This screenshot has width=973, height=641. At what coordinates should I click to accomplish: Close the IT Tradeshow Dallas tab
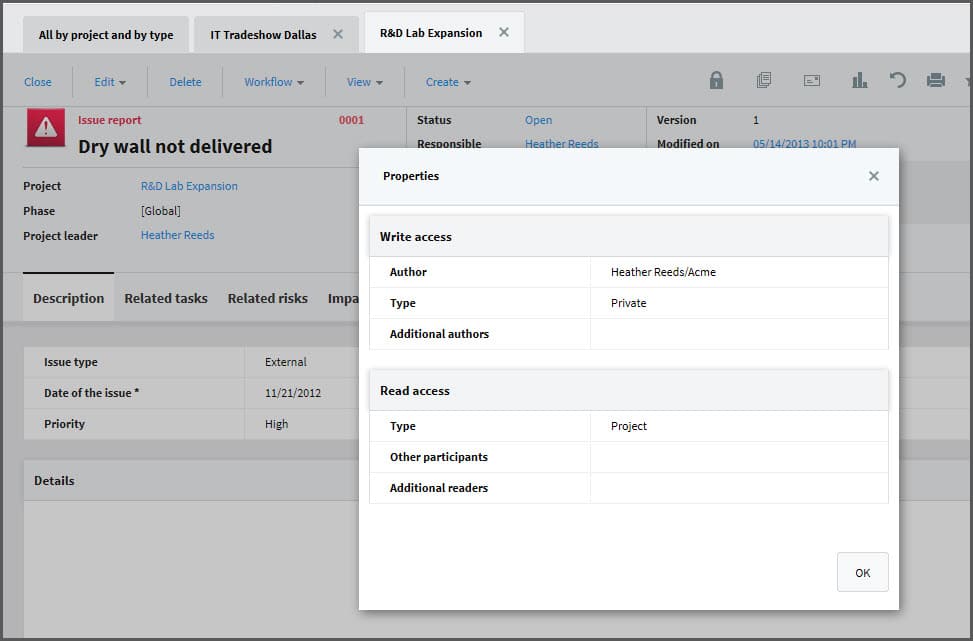(x=338, y=34)
